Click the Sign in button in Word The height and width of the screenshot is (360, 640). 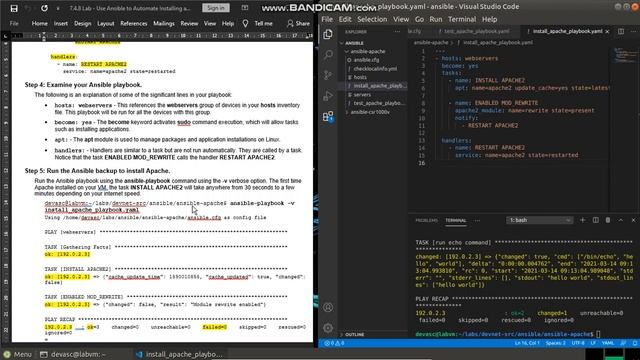click(216, 8)
